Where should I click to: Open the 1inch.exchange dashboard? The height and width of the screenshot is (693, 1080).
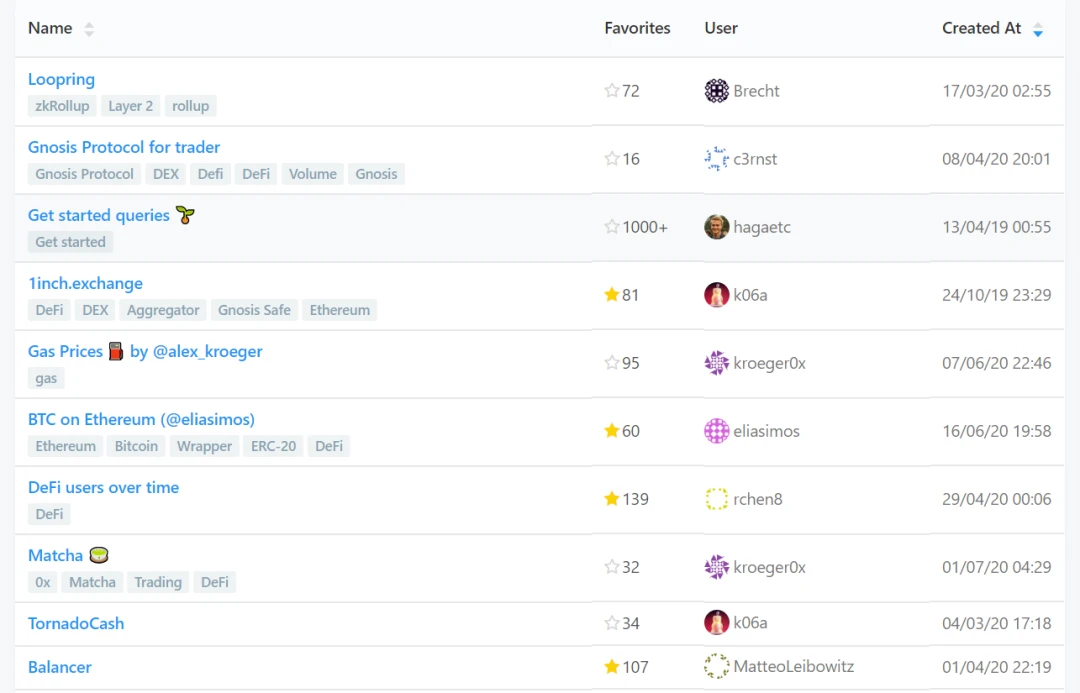(x=85, y=283)
